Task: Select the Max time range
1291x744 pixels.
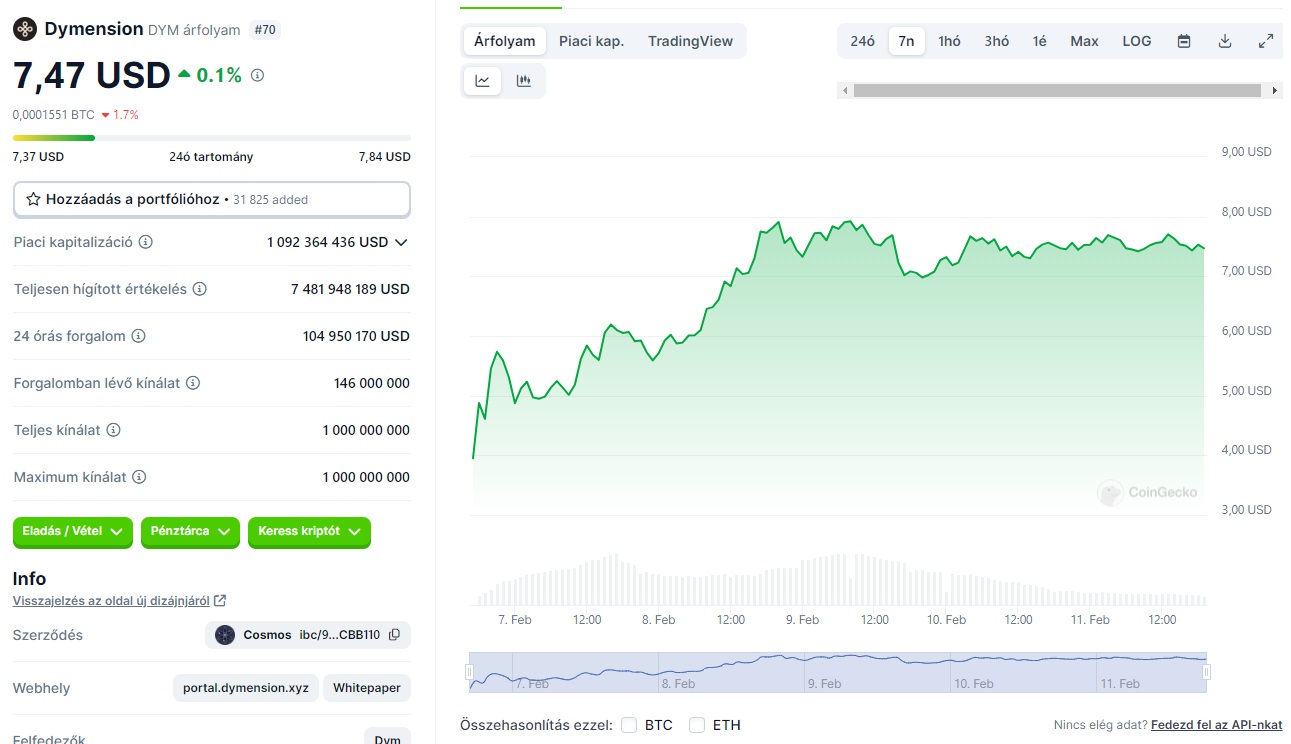Action: [1084, 41]
